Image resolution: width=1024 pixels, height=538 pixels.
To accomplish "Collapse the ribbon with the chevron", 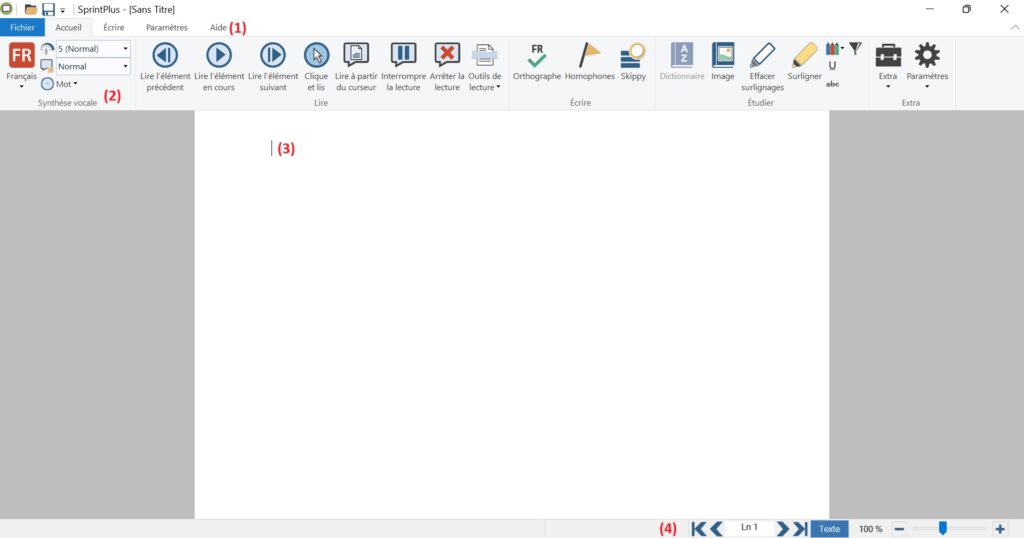I will pos(1014,27).
